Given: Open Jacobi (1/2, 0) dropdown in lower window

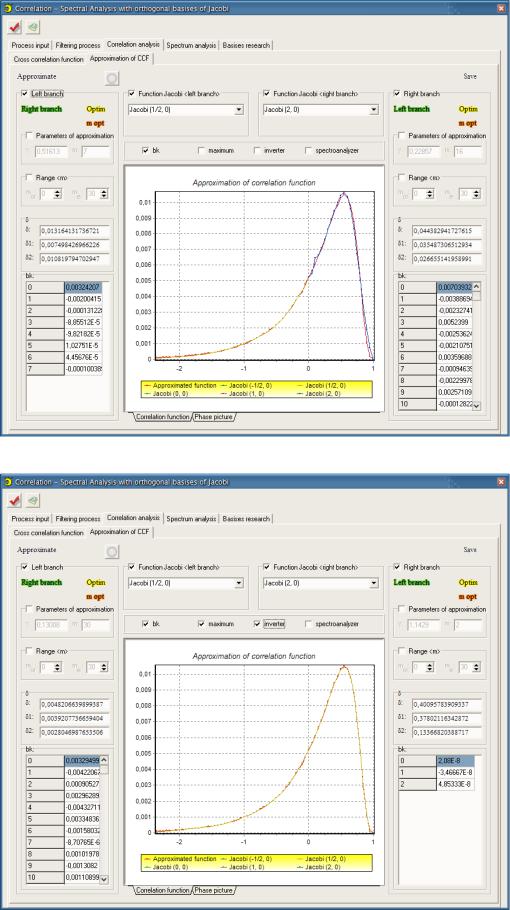Looking at the screenshot, I should click(238, 583).
